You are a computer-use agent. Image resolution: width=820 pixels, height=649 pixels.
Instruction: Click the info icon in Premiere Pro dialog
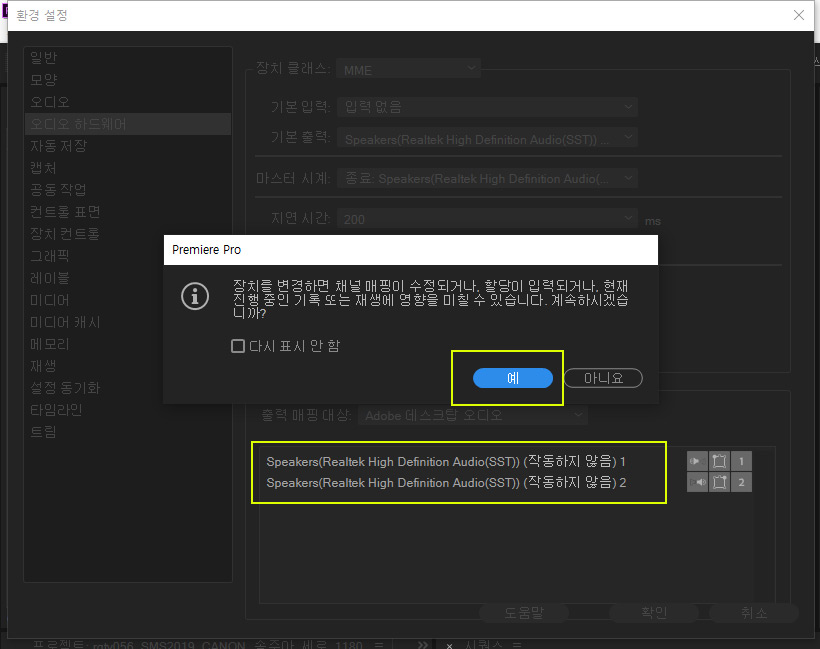point(195,296)
